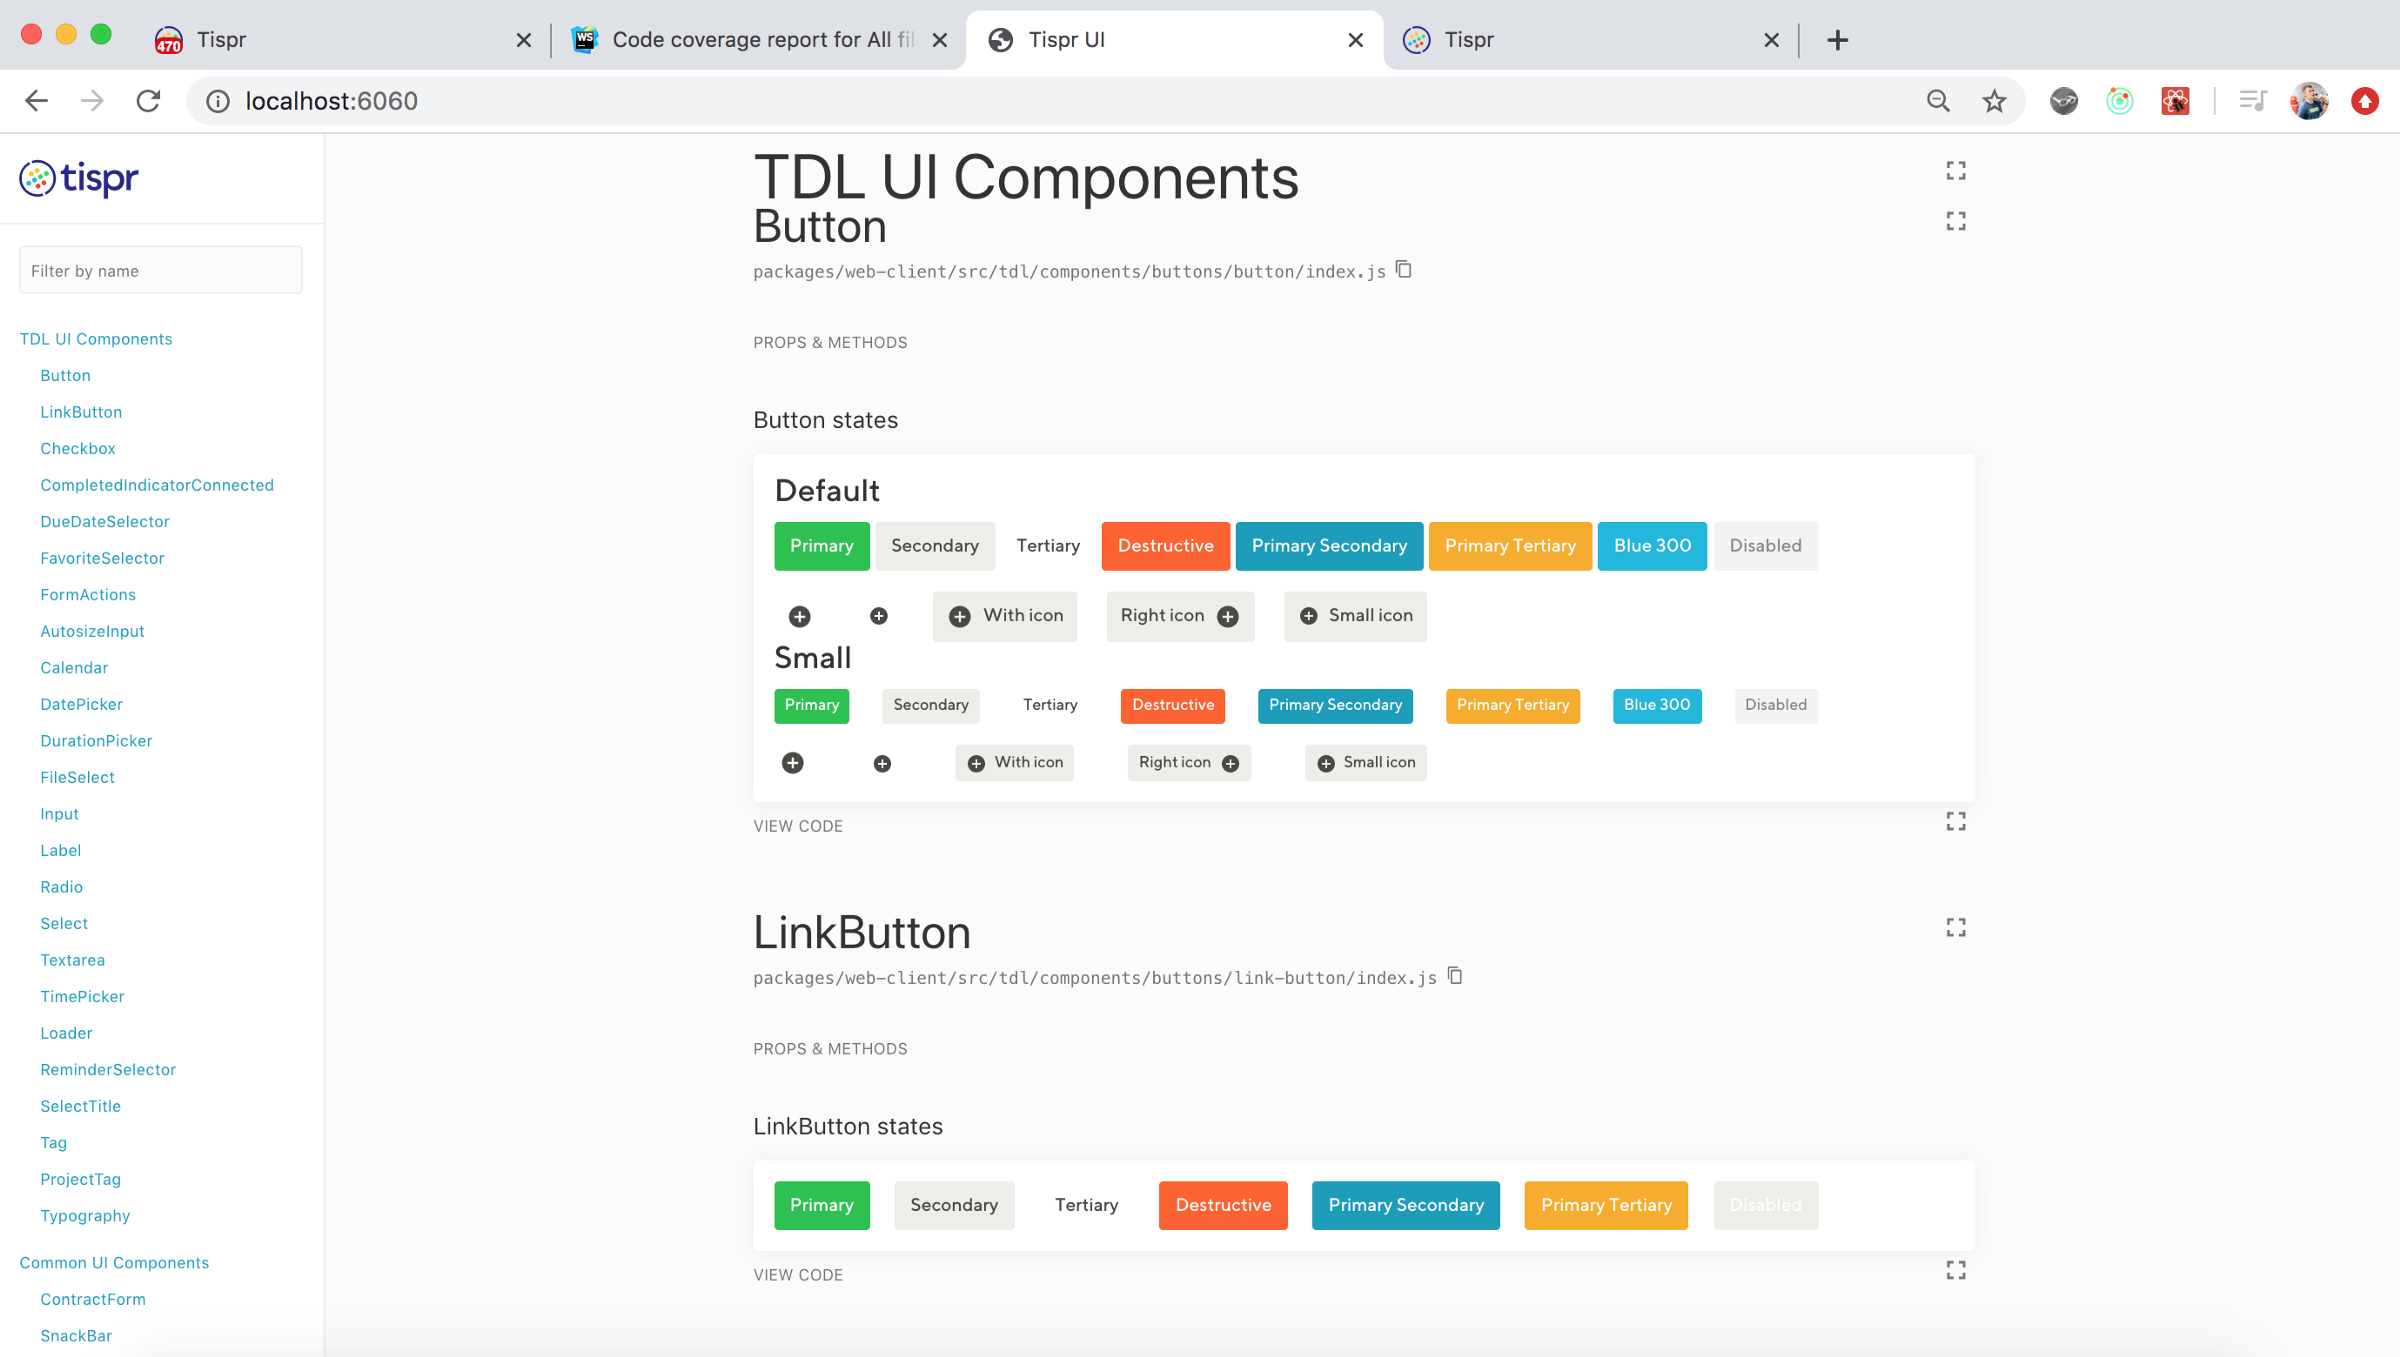The height and width of the screenshot is (1357, 2400).
Task: Open a new browser tab
Action: 1837,40
